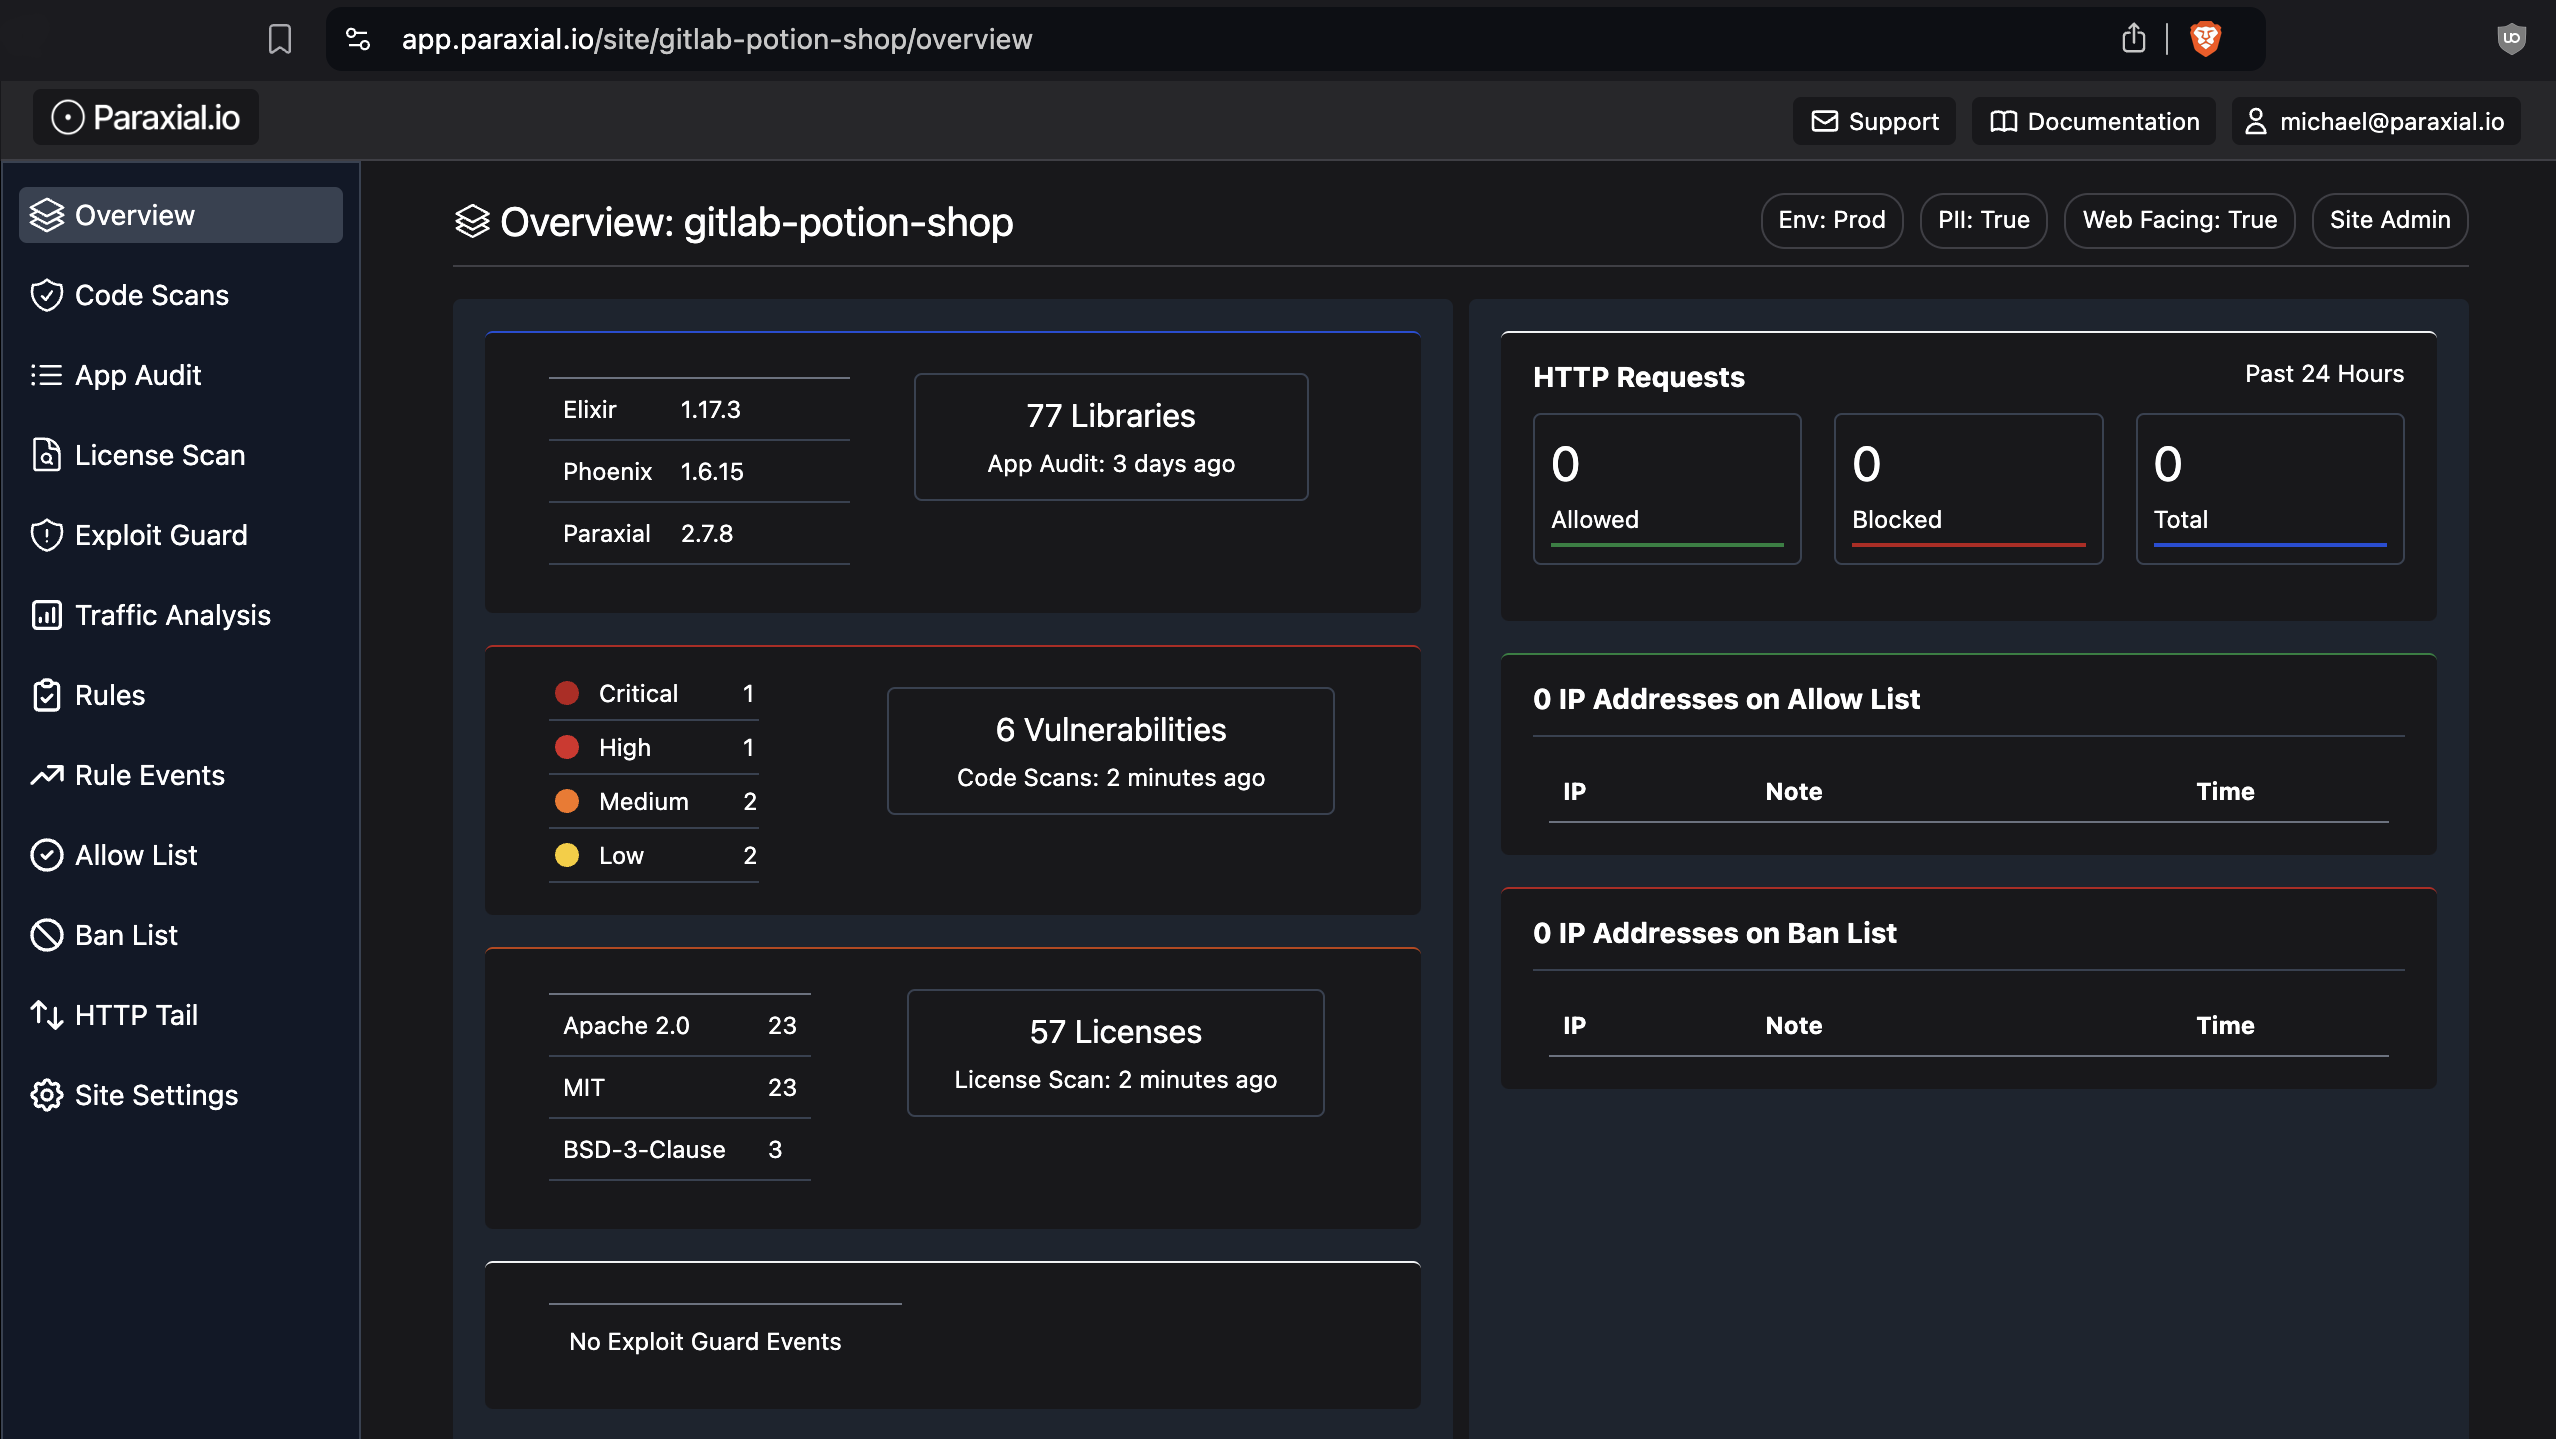Click Web Facing: True badge
The image size is (2556, 1439).
click(2180, 220)
